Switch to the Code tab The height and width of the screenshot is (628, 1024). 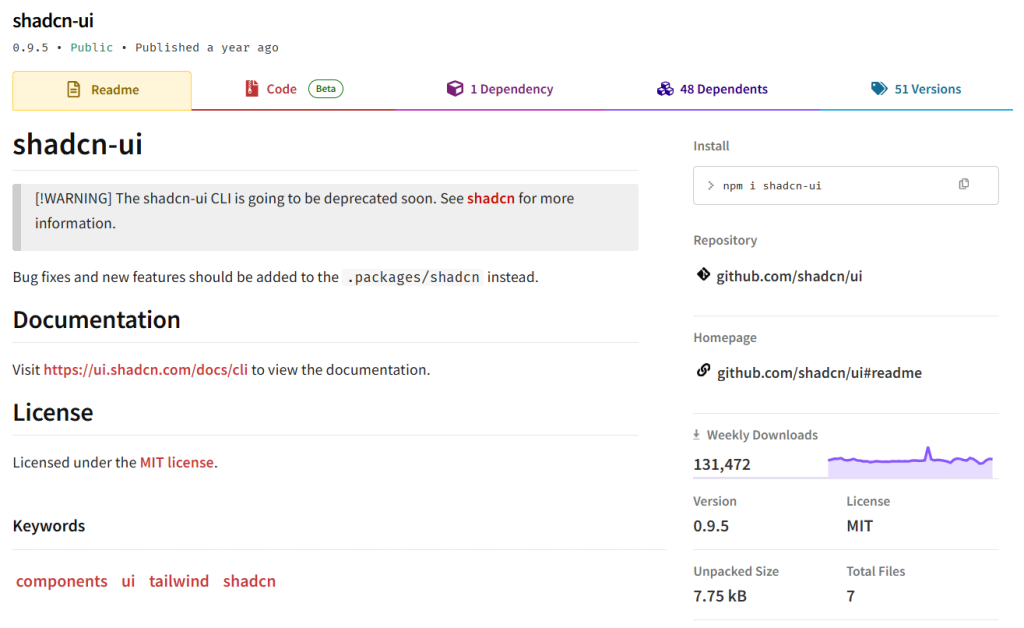click(294, 89)
